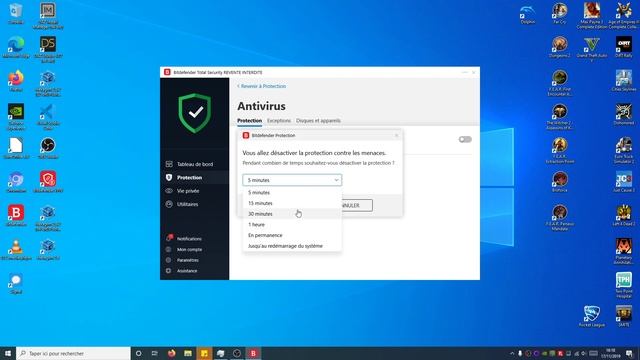
Task: Open the Disques et appareils tab
Action: 318,120
